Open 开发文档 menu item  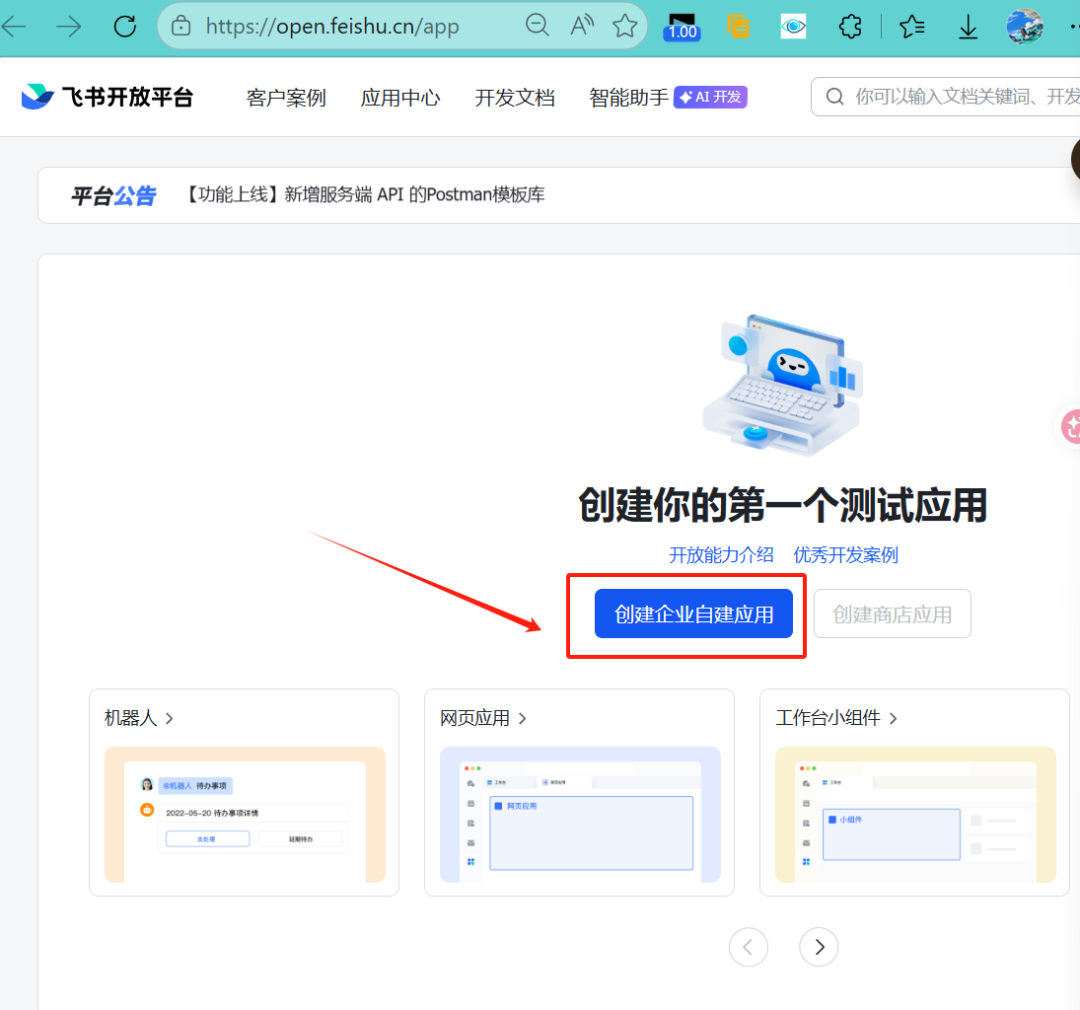[x=515, y=97]
